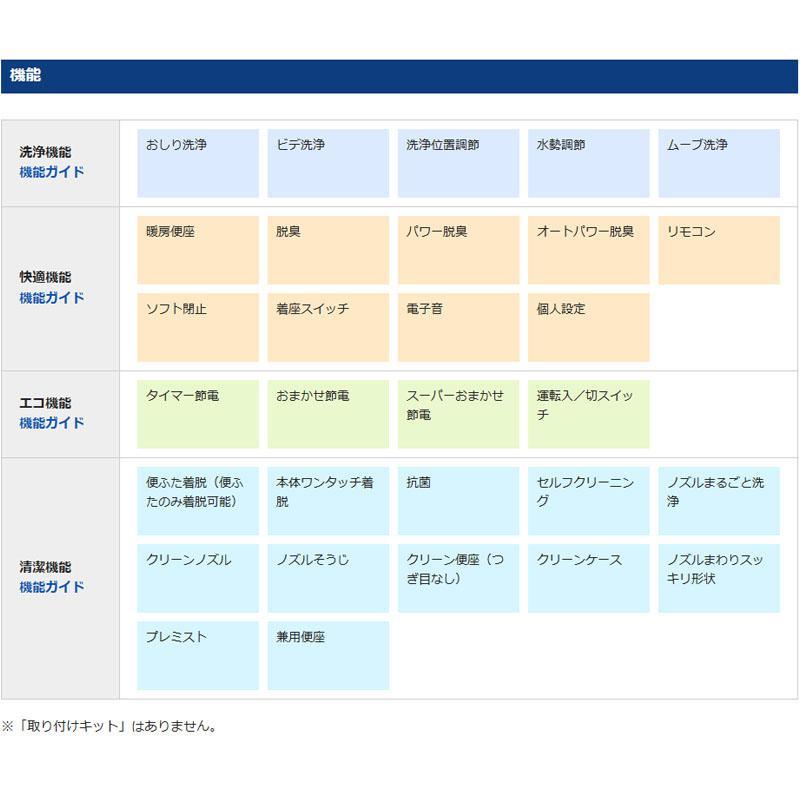The height and width of the screenshot is (800, 800).
Task: Select the セルフクリーニング feature cell
Action: coord(588,497)
